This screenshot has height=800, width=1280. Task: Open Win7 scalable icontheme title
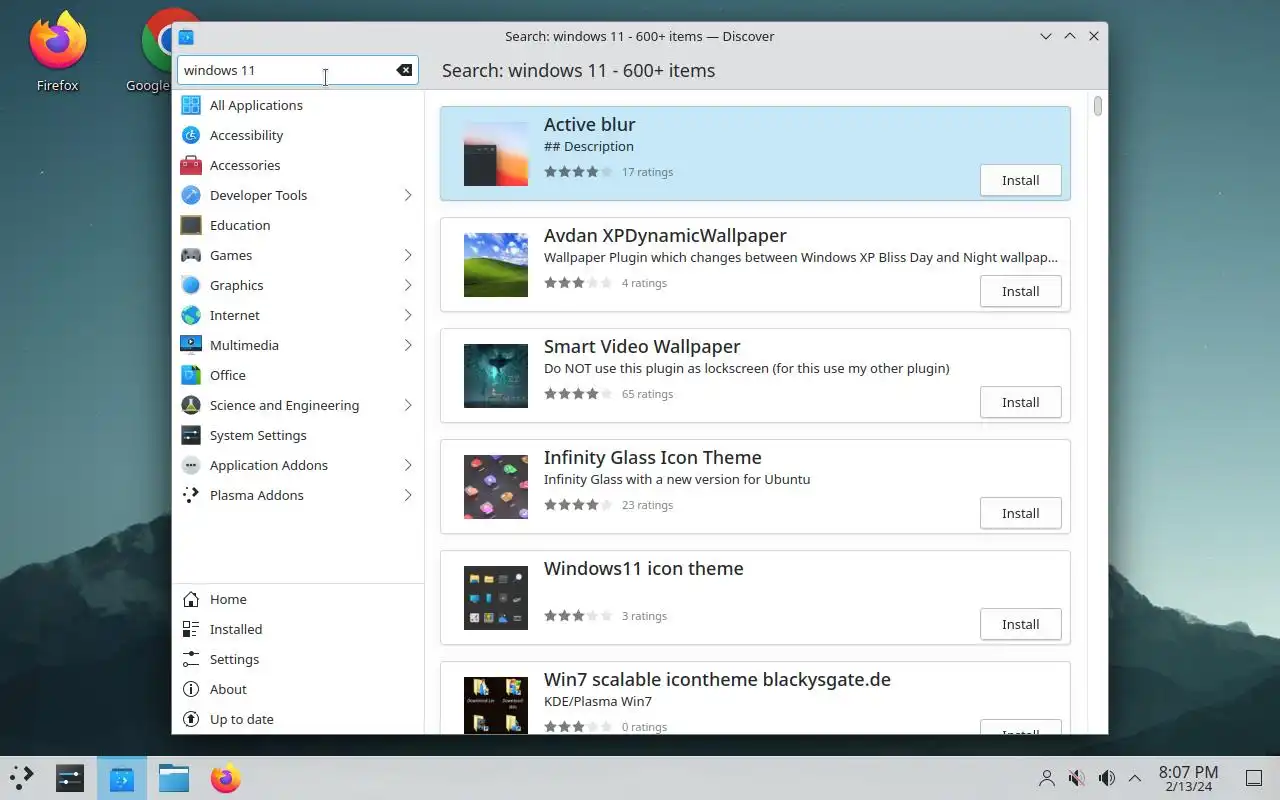pos(717,679)
